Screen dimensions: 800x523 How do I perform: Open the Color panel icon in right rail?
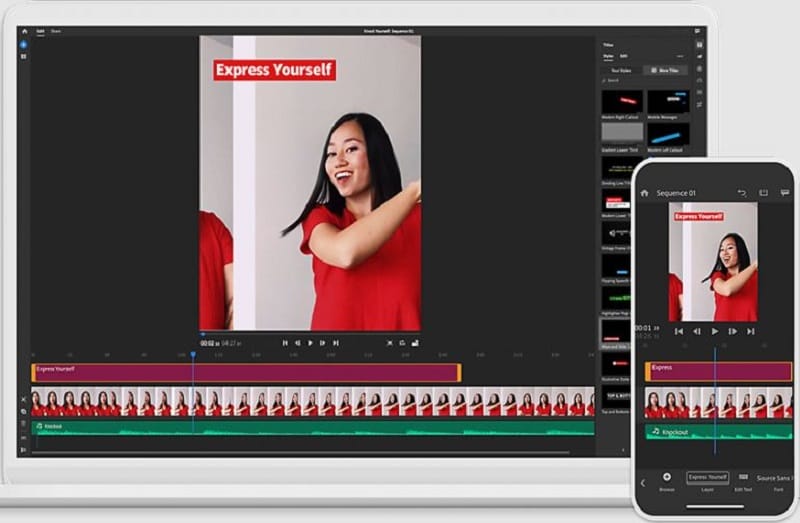tap(699, 68)
